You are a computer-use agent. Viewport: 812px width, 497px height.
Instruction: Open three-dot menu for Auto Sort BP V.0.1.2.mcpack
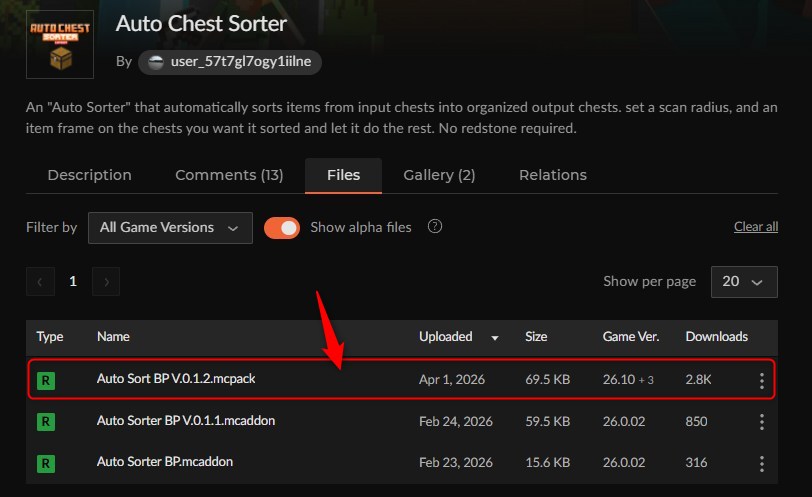(761, 381)
